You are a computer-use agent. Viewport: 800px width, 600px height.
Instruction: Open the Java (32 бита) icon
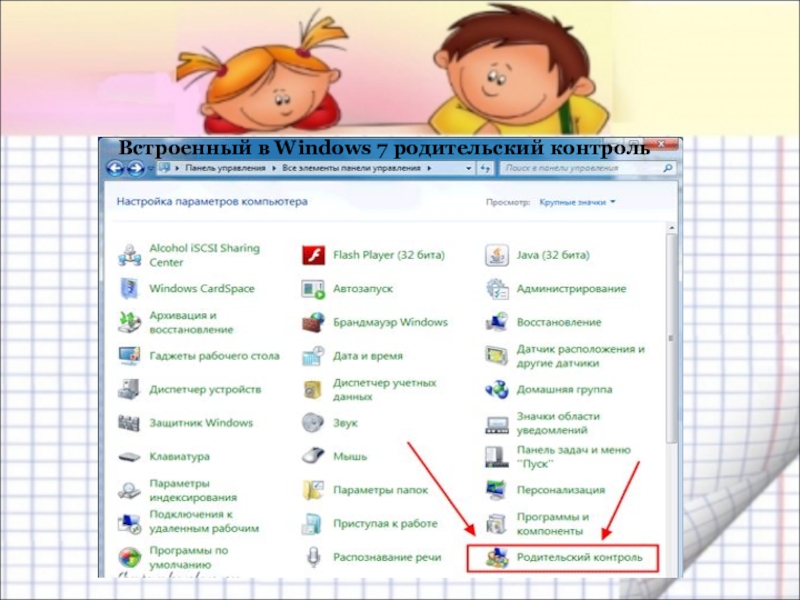(496, 255)
